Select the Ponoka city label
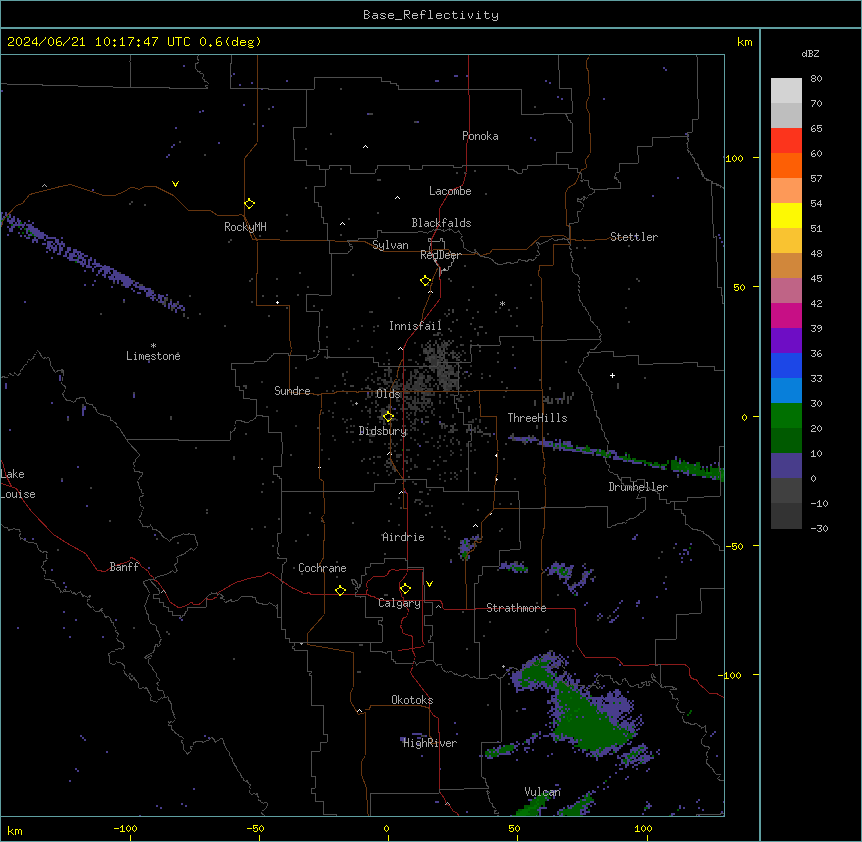Image resolution: width=862 pixels, height=842 pixels. (x=480, y=136)
